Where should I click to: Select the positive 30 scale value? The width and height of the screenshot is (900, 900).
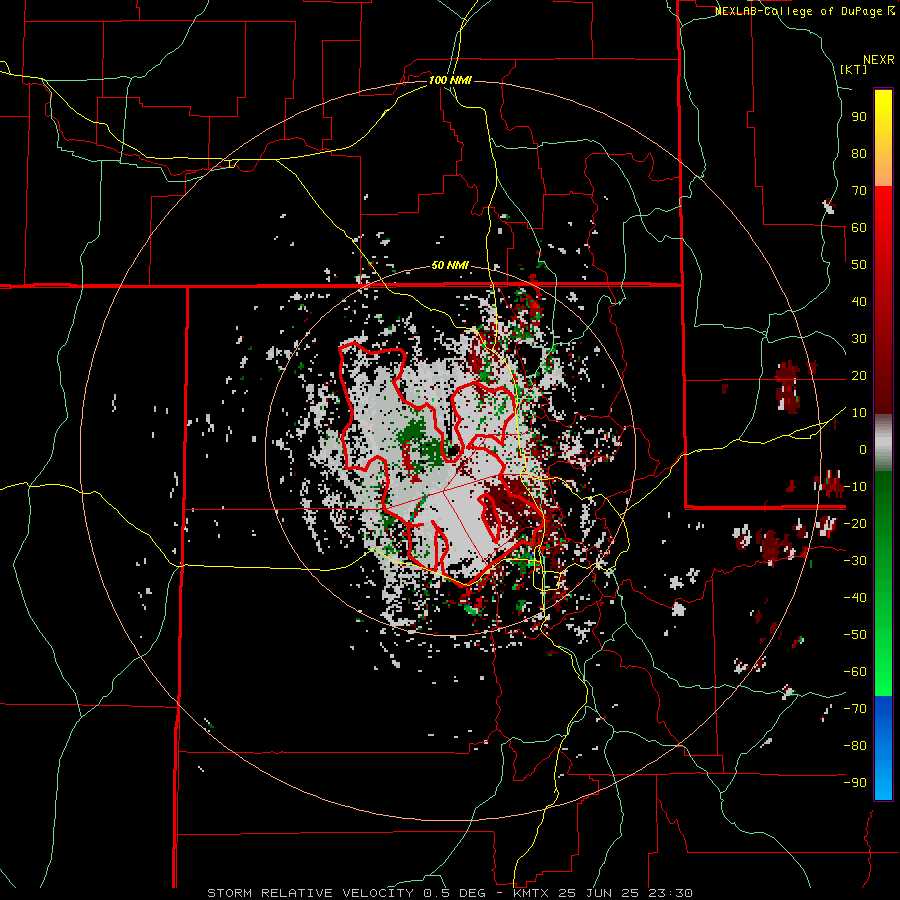coord(859,339)
